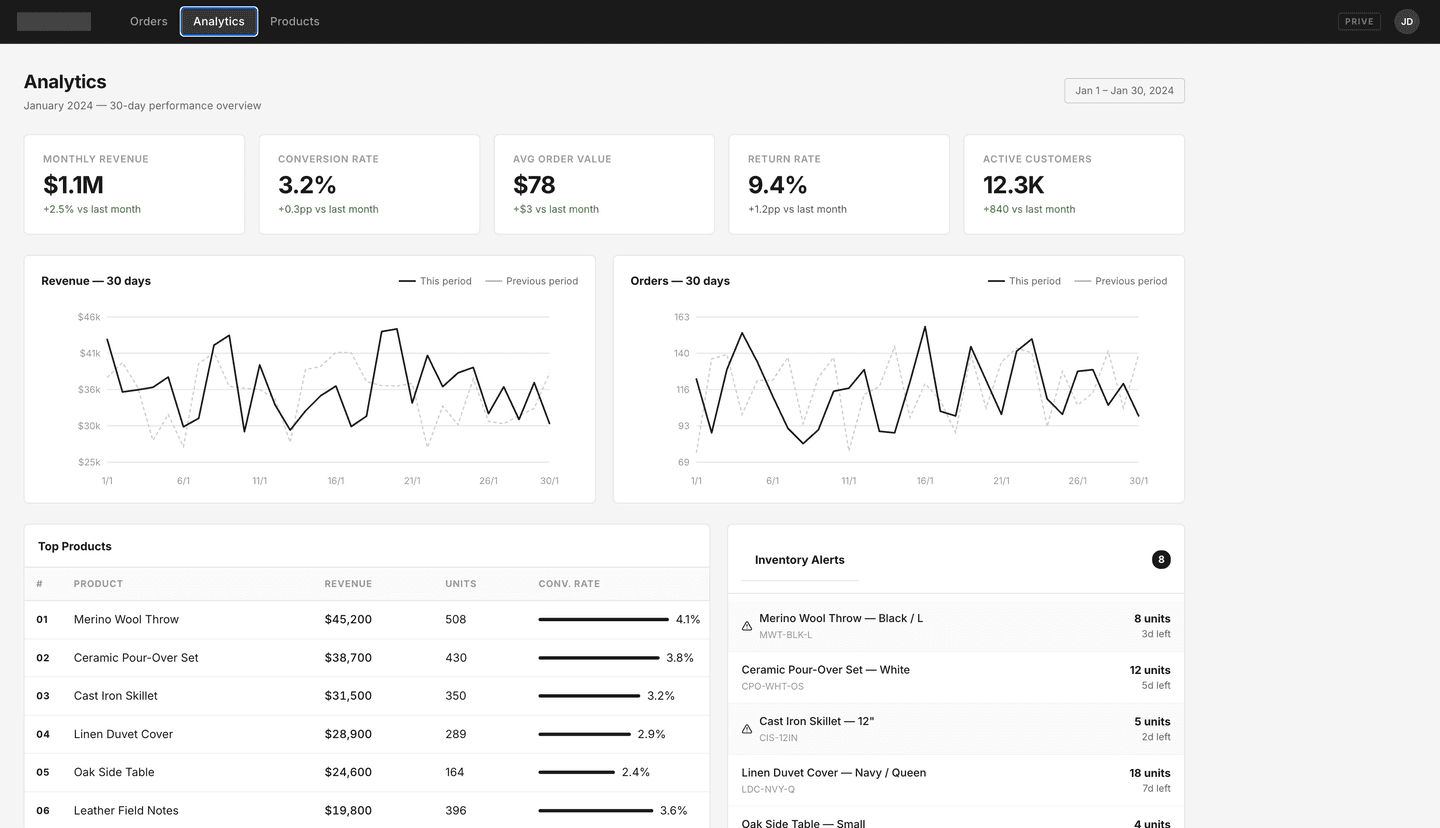Open the JD avatar menu
Screen dimensions: 1440x828
tap(1407, 21)
